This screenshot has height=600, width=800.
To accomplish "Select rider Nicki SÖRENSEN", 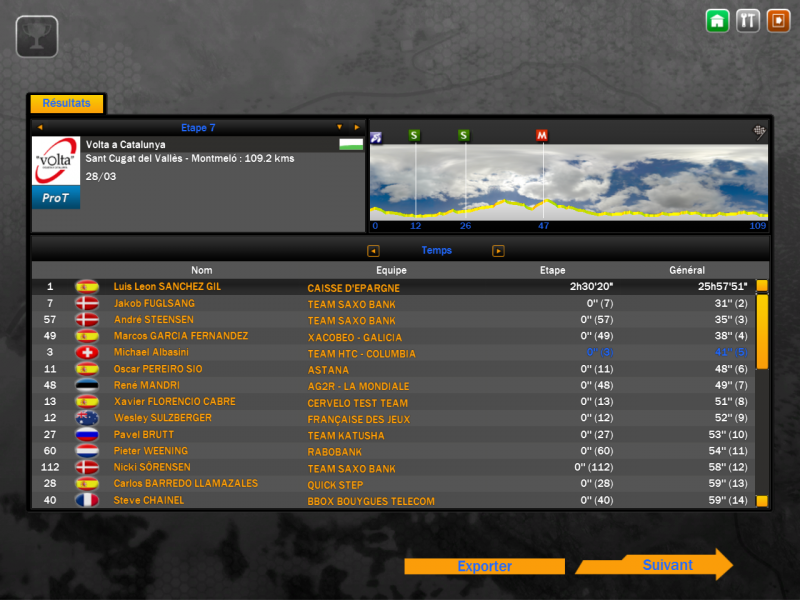I will tap(152, 467).
